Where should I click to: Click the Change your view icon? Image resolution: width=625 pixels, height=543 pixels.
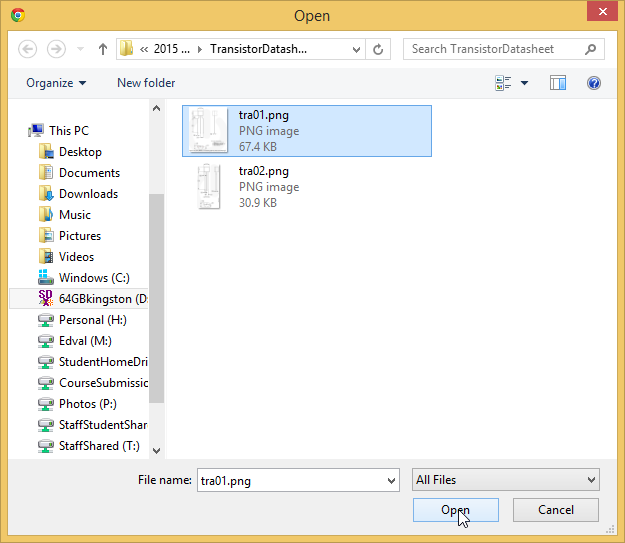click(x=503, y=83)
